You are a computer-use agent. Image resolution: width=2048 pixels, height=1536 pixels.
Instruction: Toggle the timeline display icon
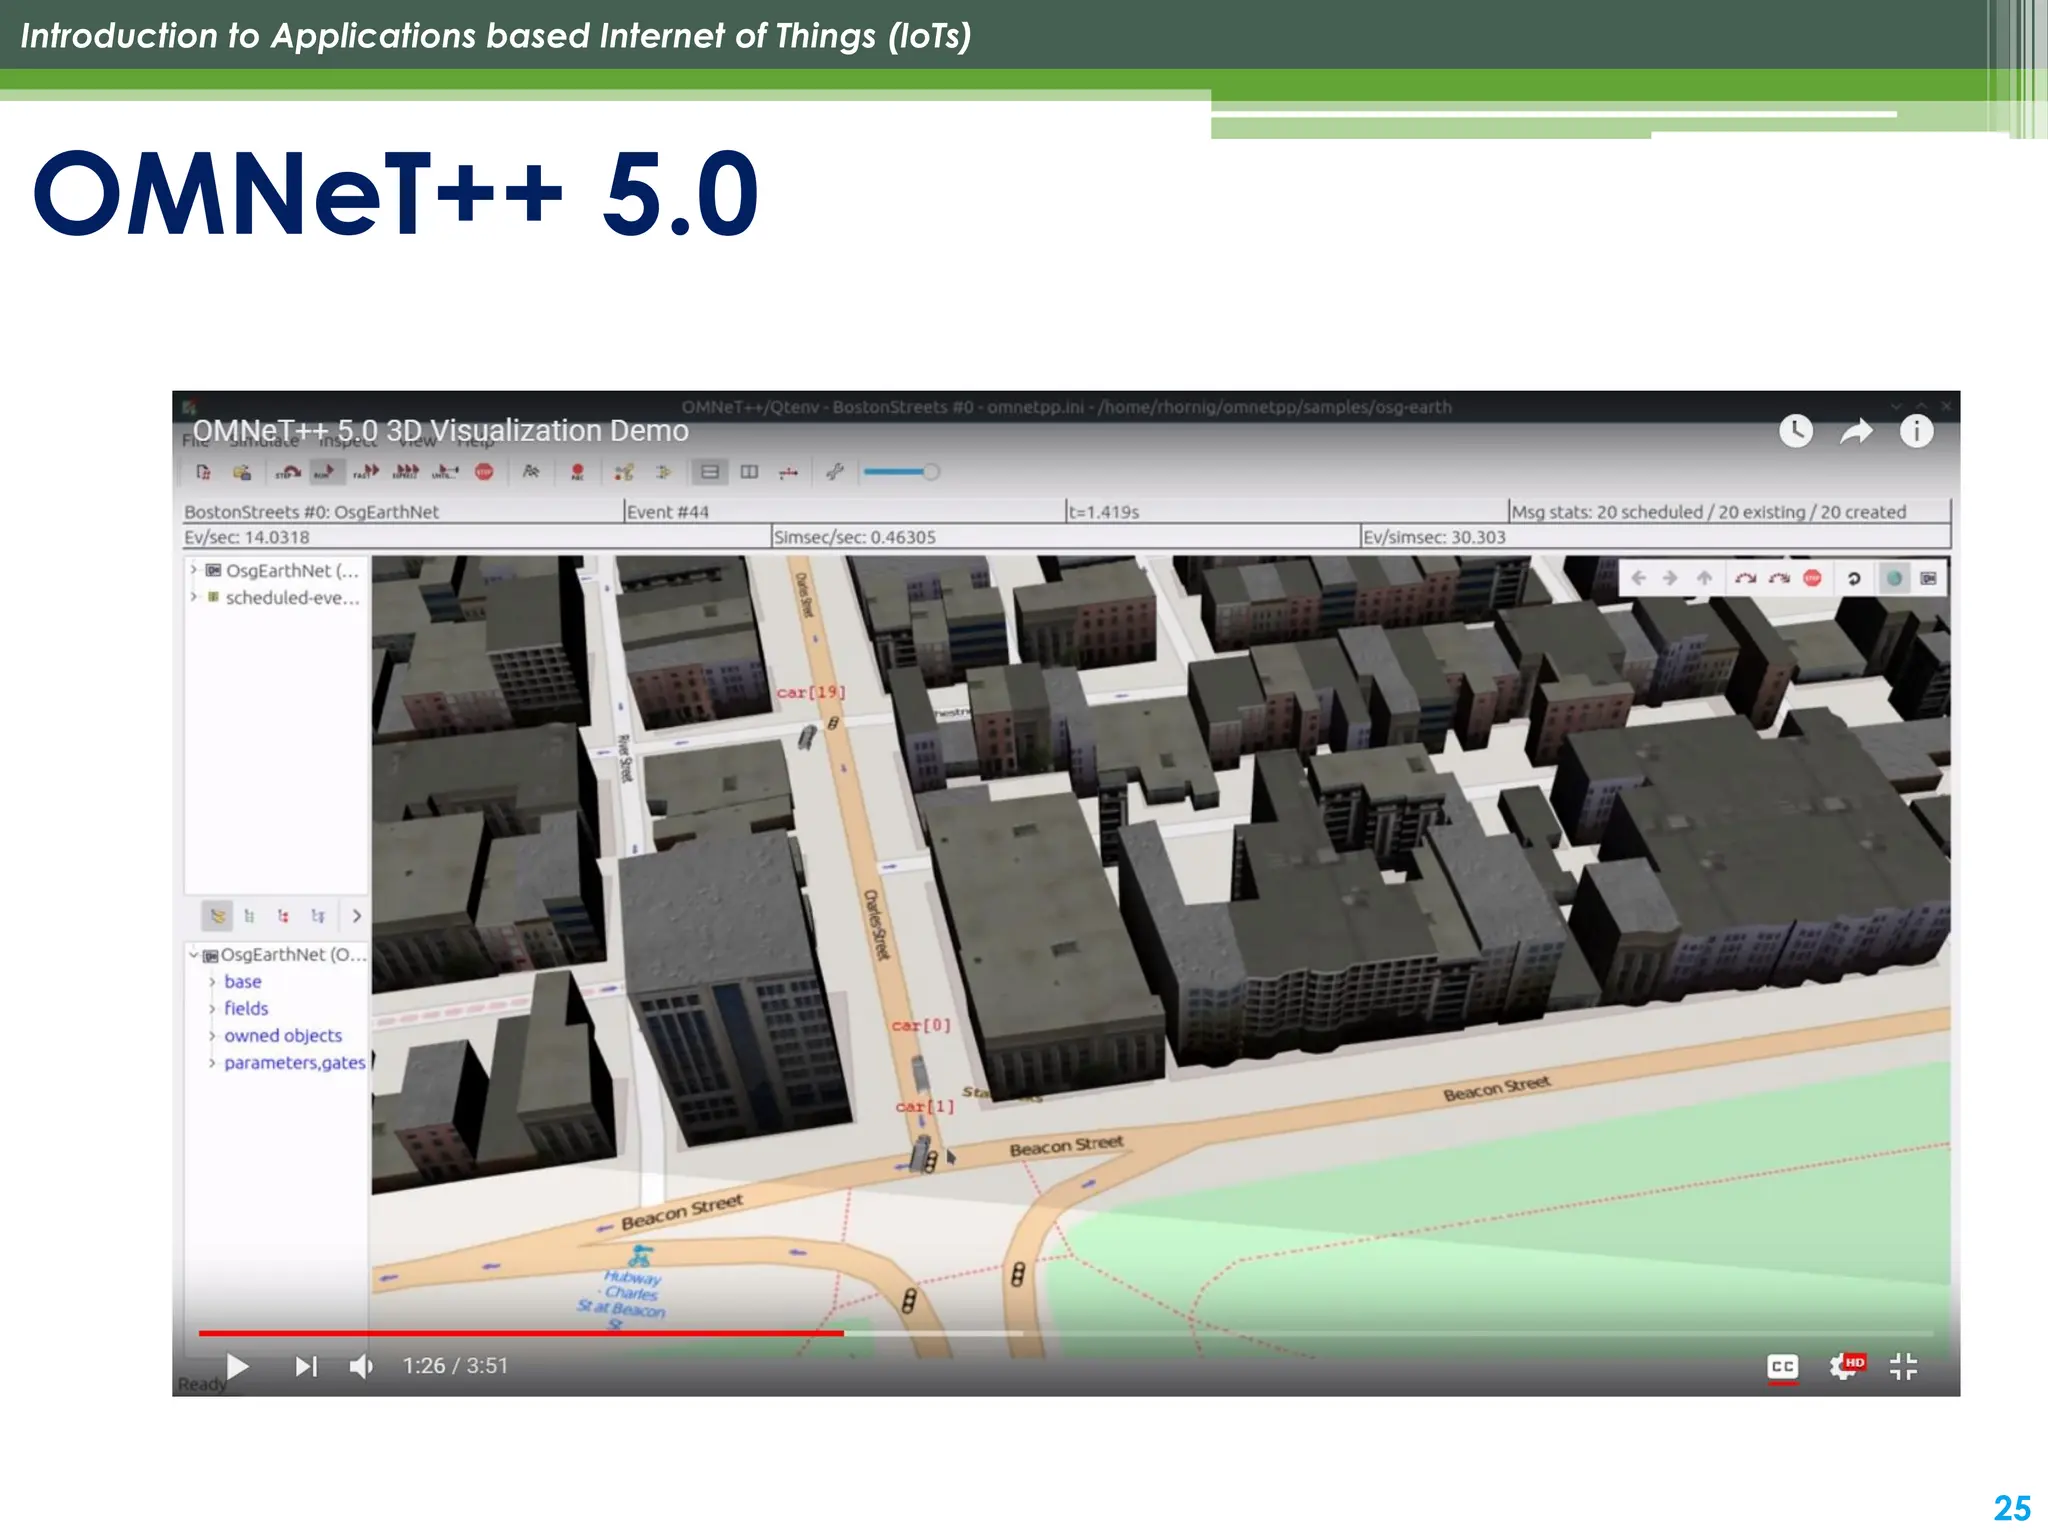pos(788,472)
